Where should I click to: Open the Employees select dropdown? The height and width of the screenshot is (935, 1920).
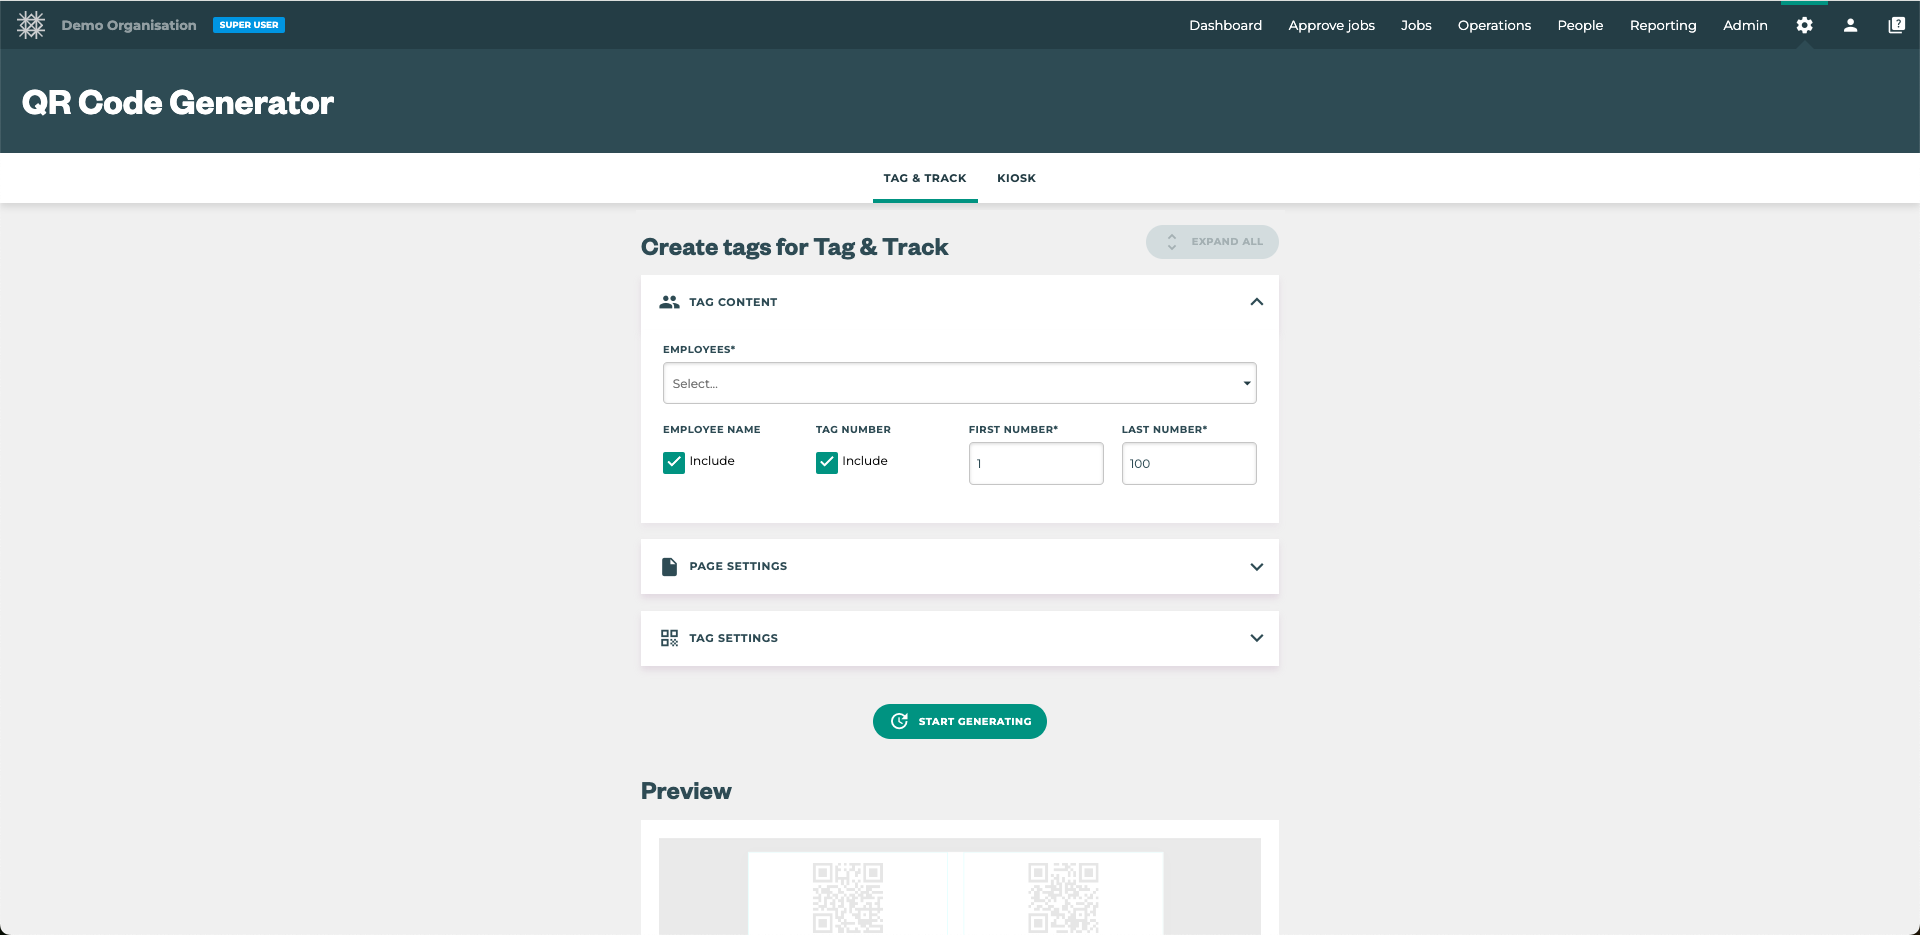coord(958,384)
